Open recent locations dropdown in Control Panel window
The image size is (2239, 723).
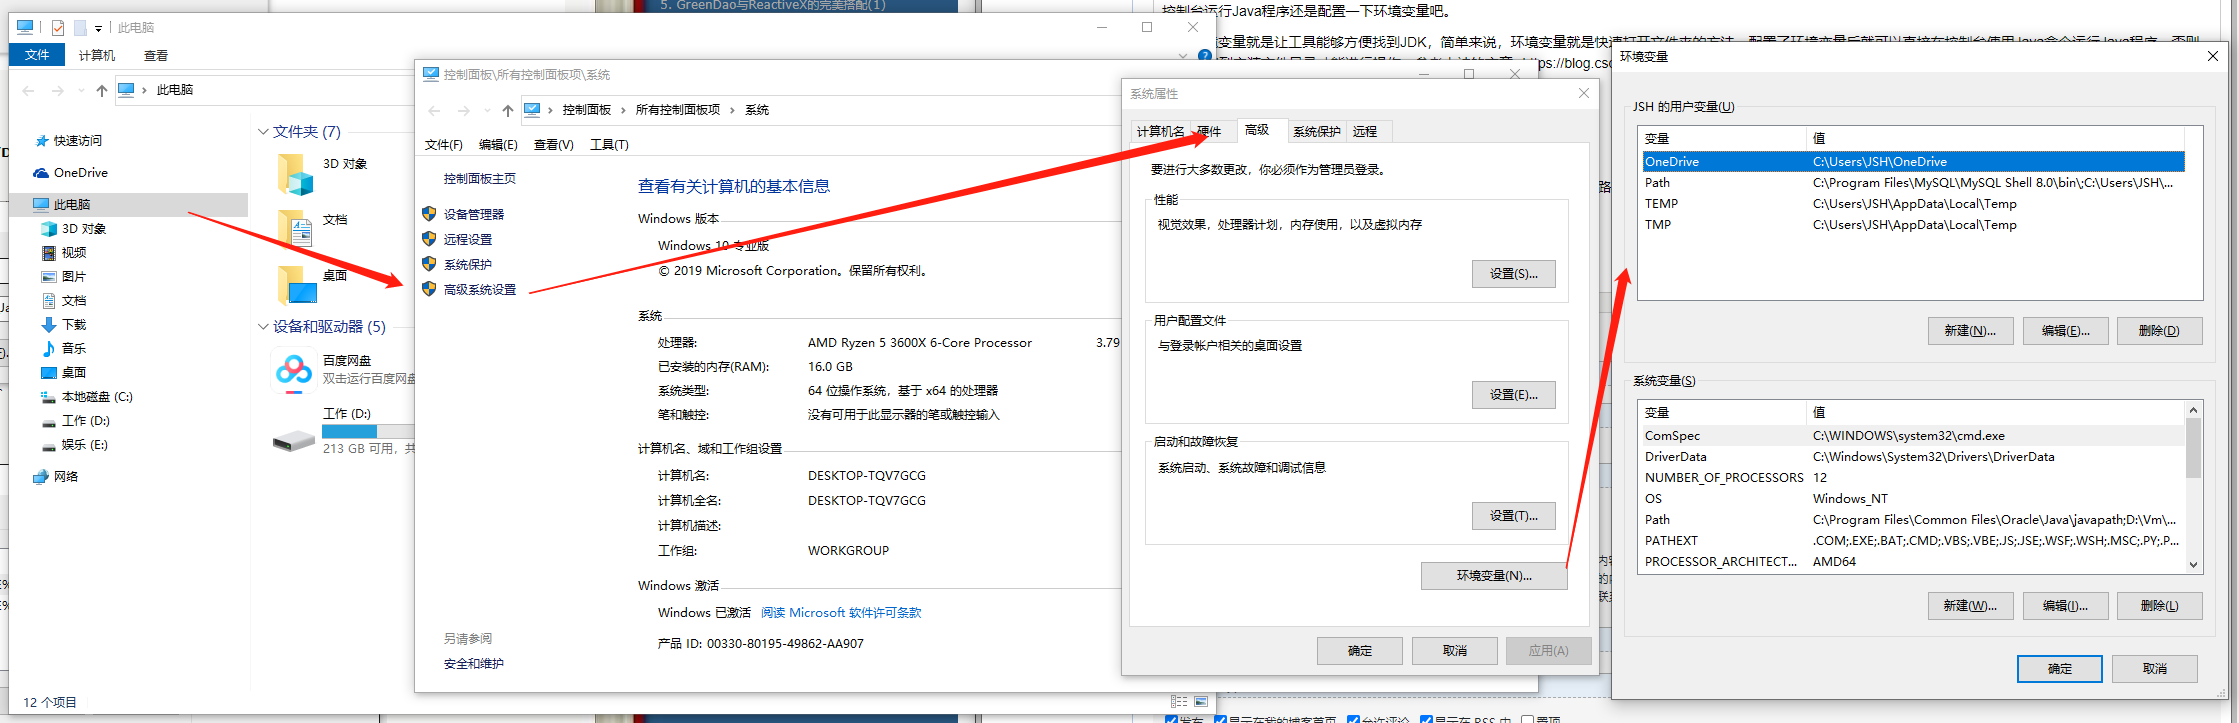487,110
